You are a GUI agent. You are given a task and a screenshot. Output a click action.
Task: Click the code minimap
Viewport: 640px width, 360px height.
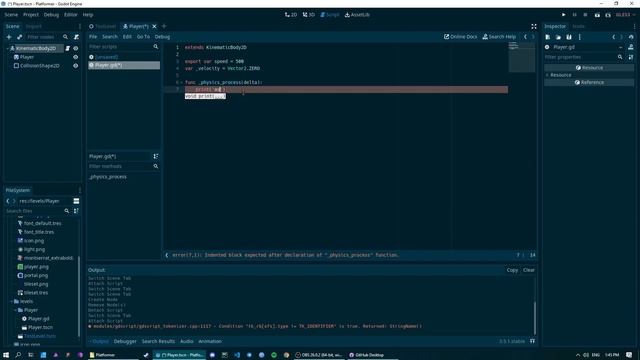(521, 57)
